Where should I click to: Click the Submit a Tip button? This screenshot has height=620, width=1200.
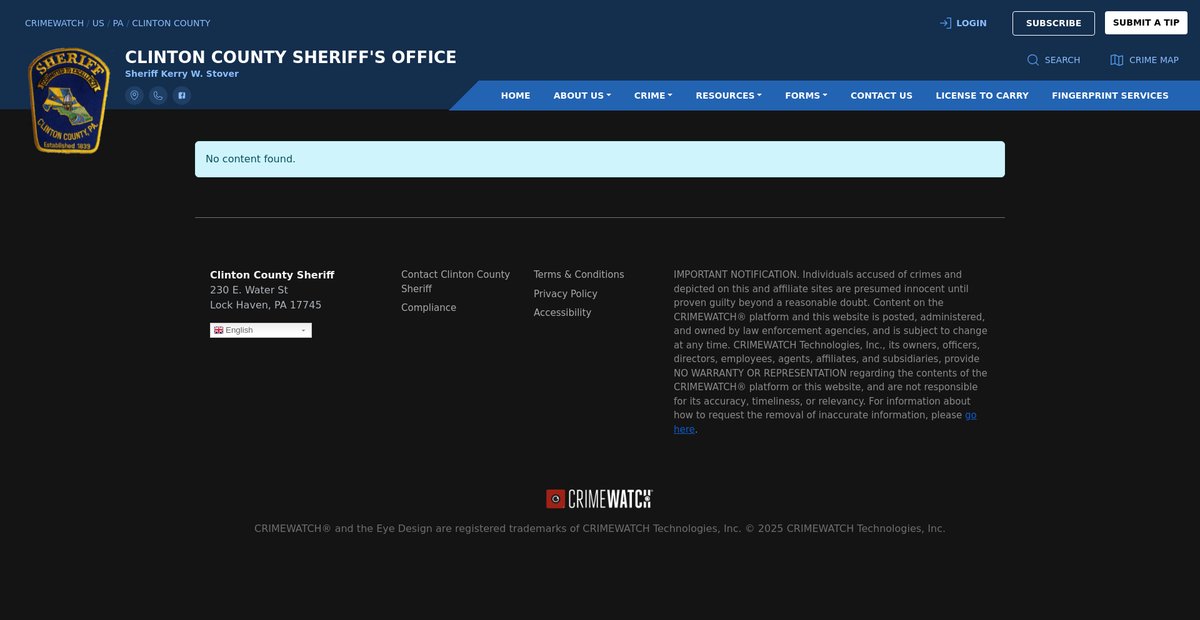pyautogui.click(x=1146, y=23)
